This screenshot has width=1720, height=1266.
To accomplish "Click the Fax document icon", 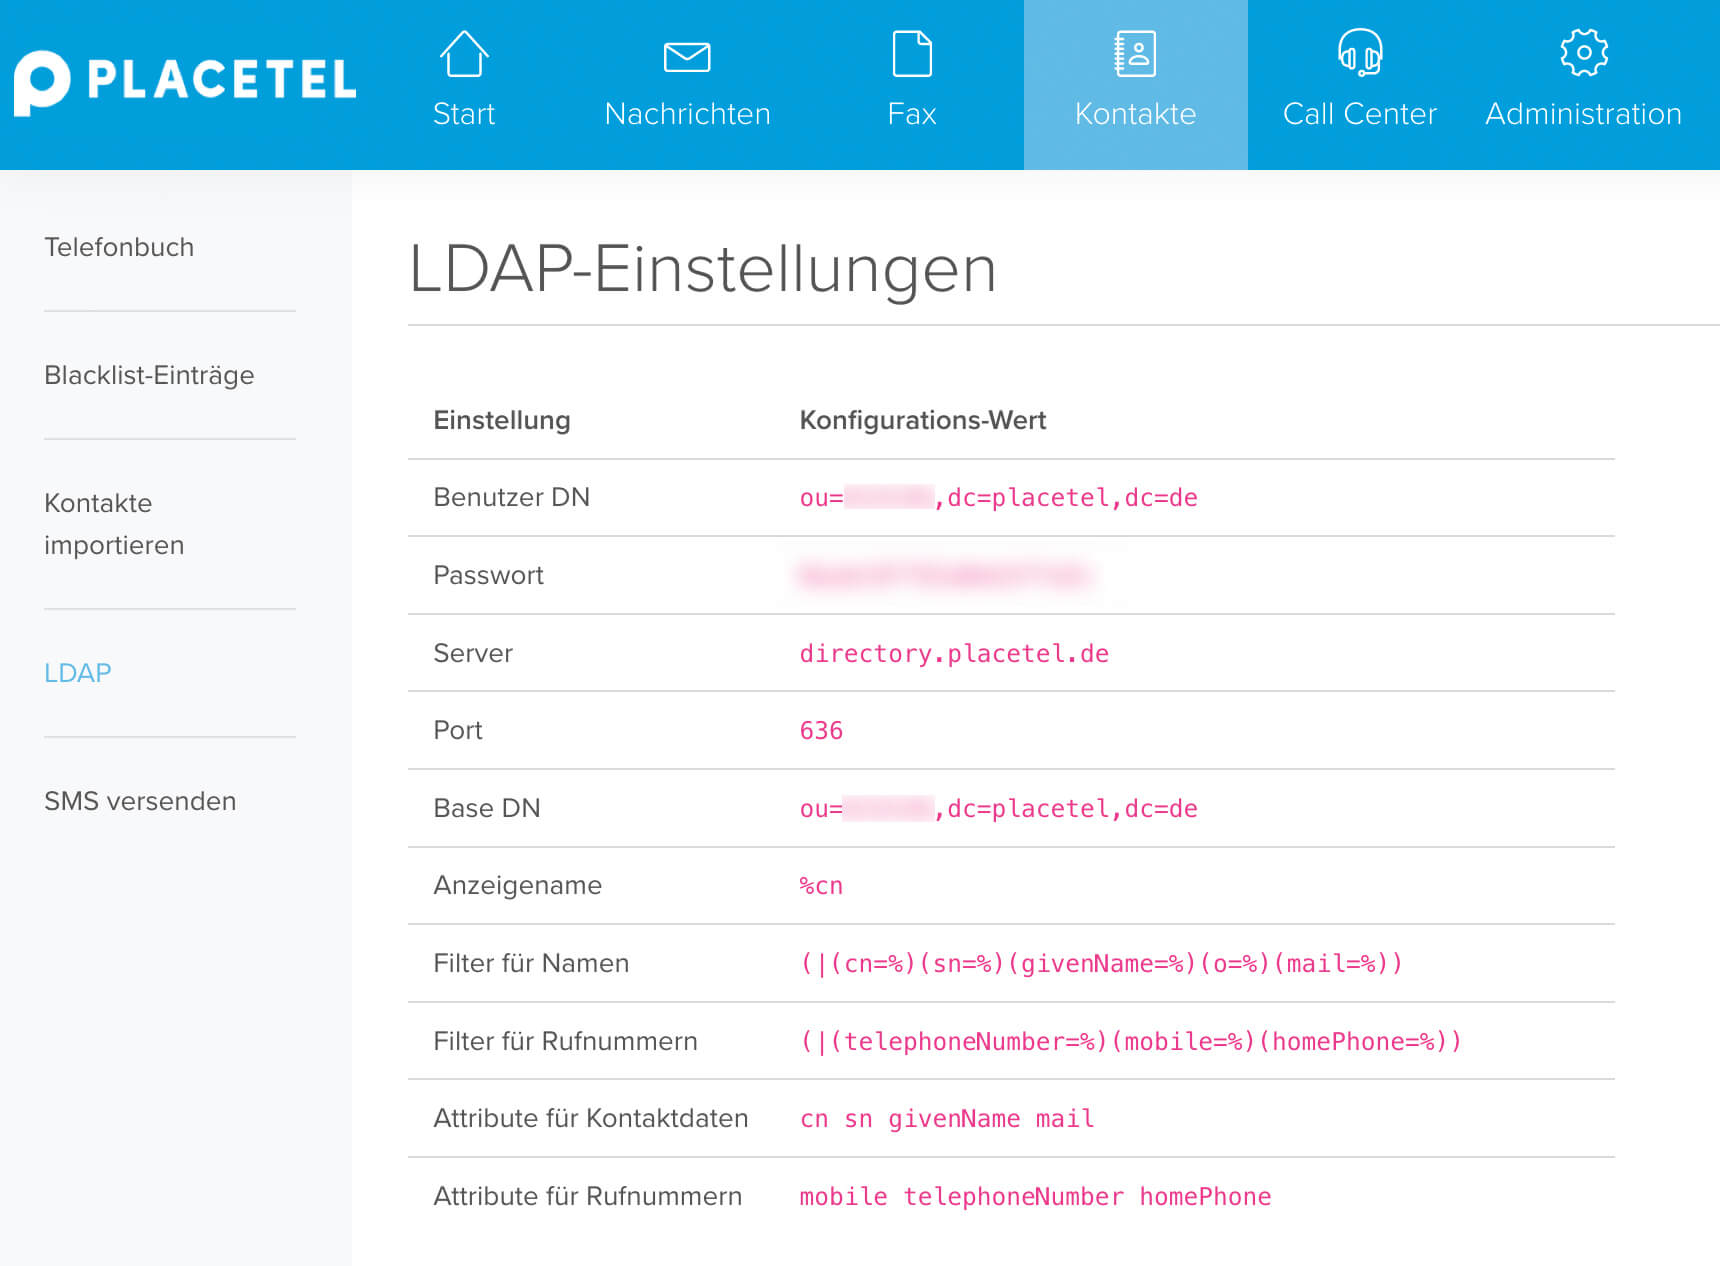I will (911, 55).
